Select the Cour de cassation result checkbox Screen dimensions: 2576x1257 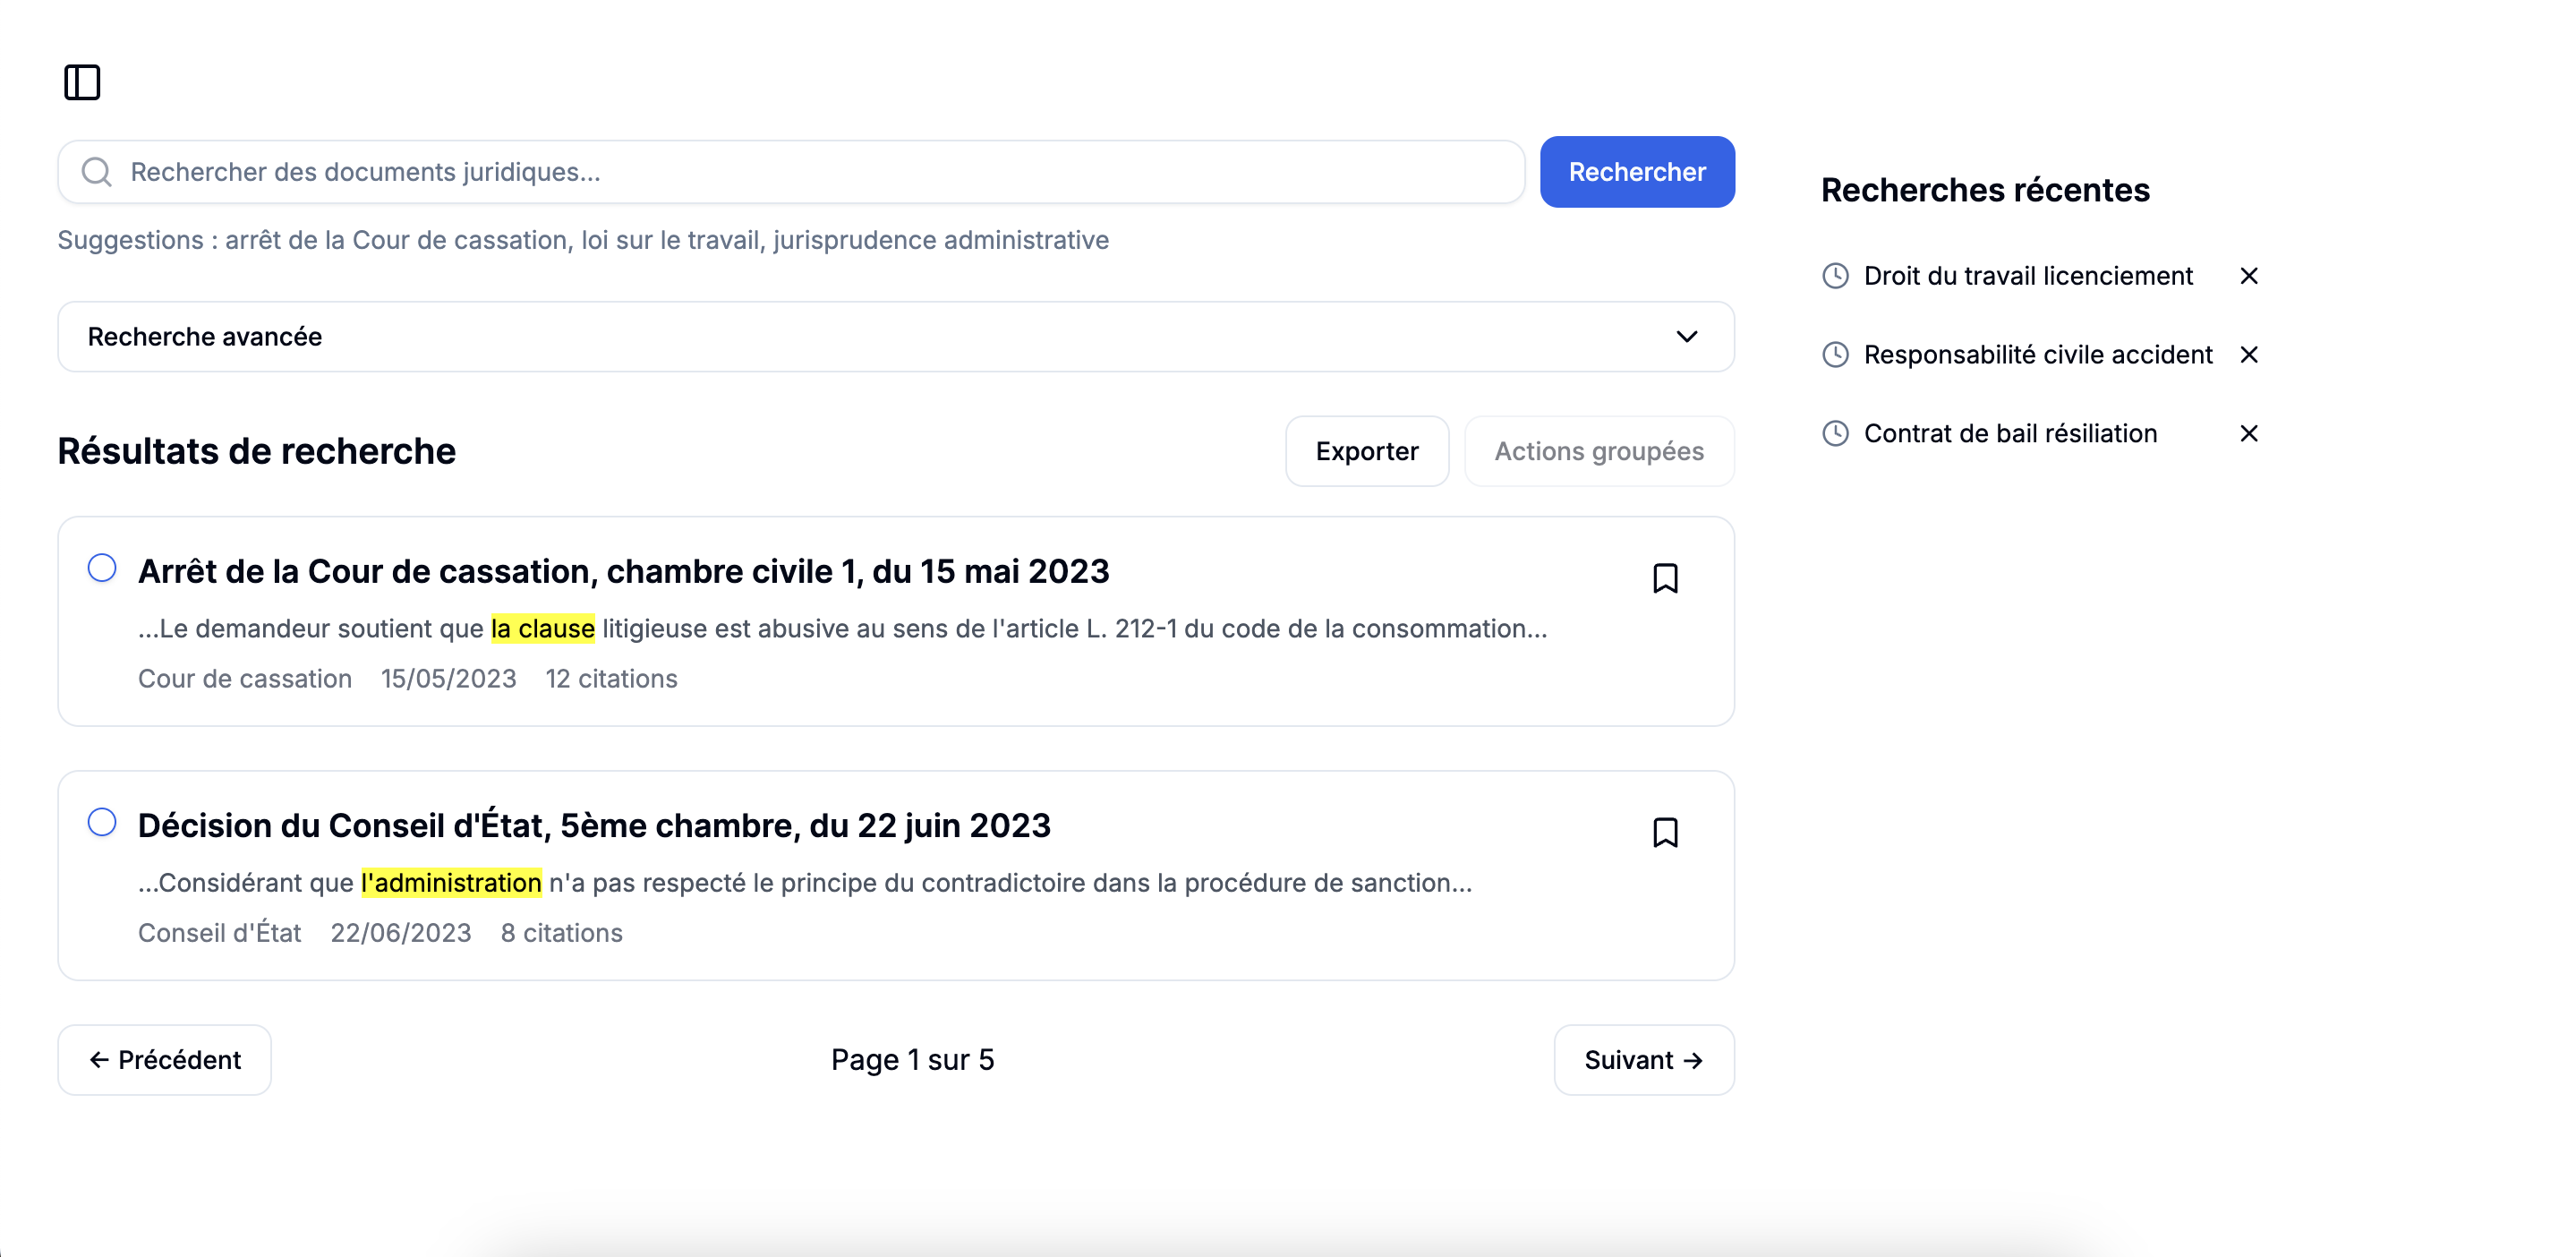102,568
